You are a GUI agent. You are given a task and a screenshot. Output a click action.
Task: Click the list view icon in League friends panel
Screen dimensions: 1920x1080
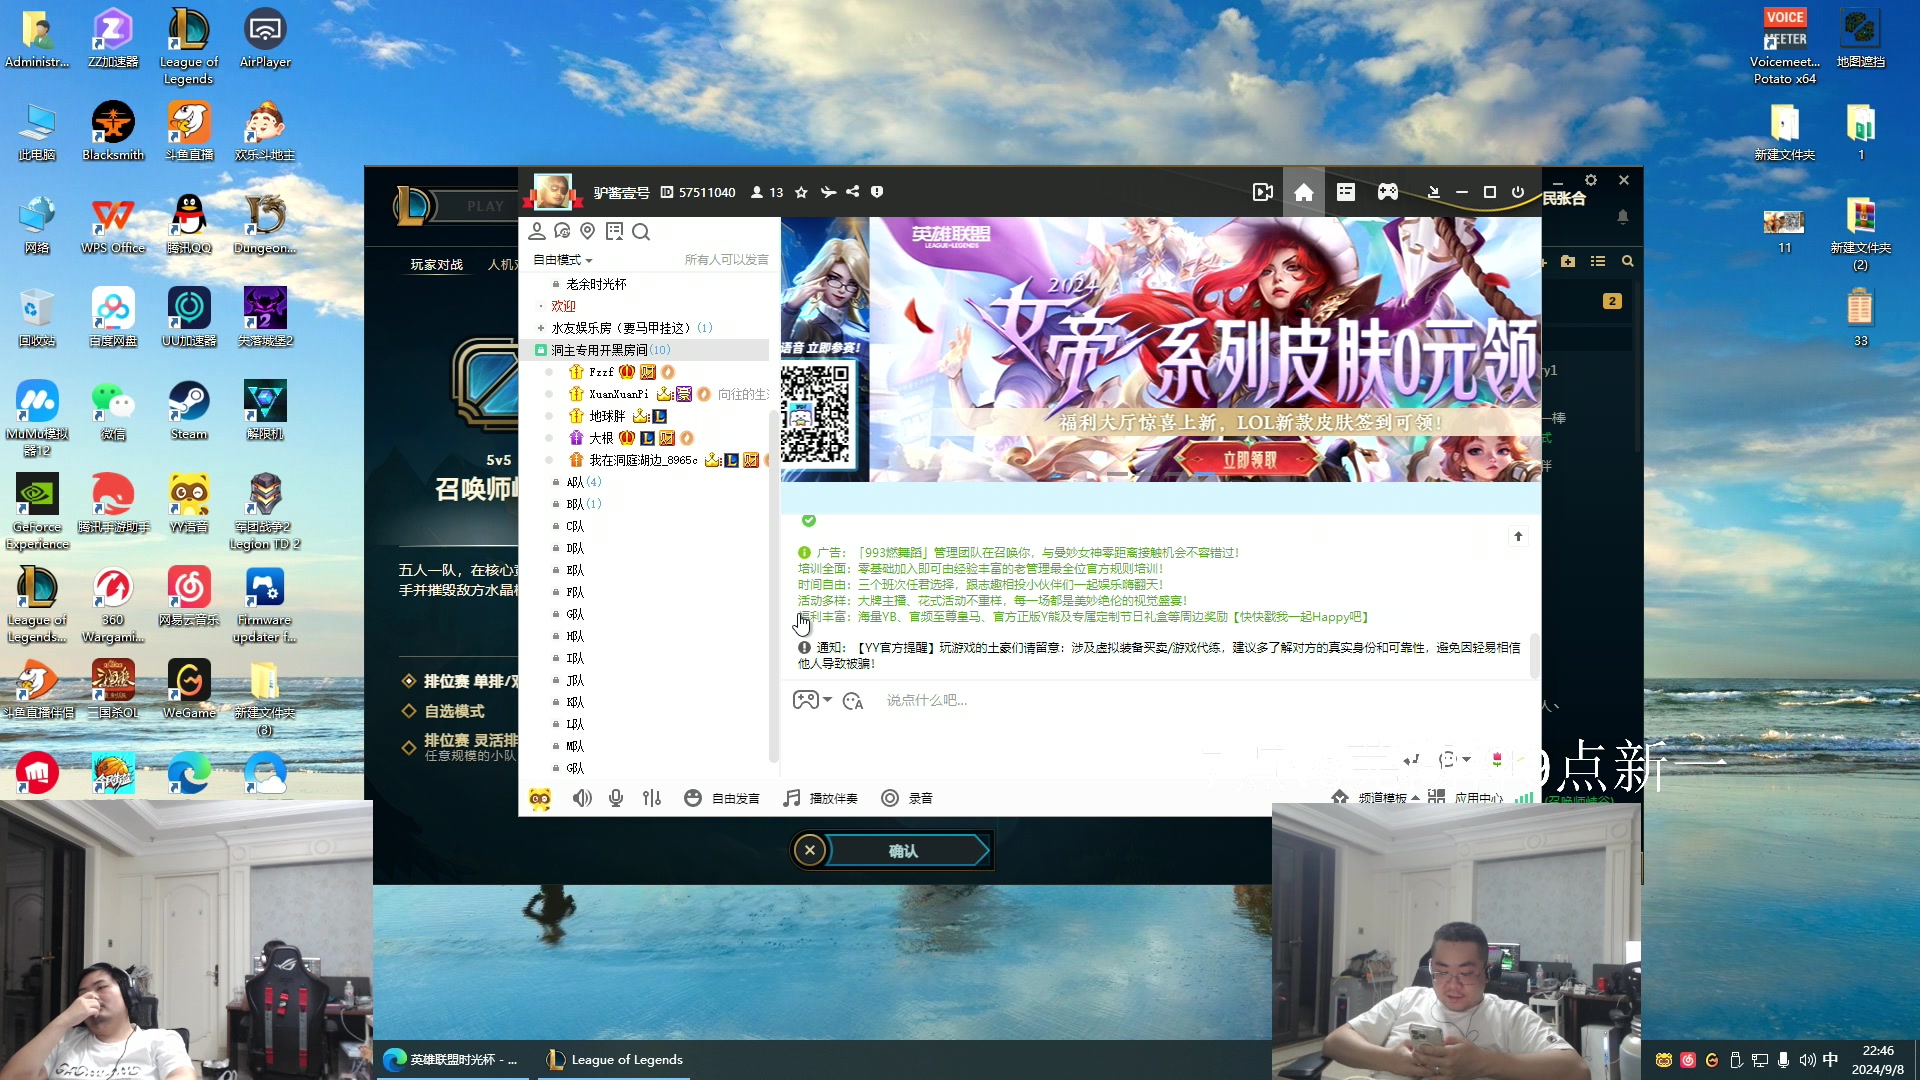1598,261
